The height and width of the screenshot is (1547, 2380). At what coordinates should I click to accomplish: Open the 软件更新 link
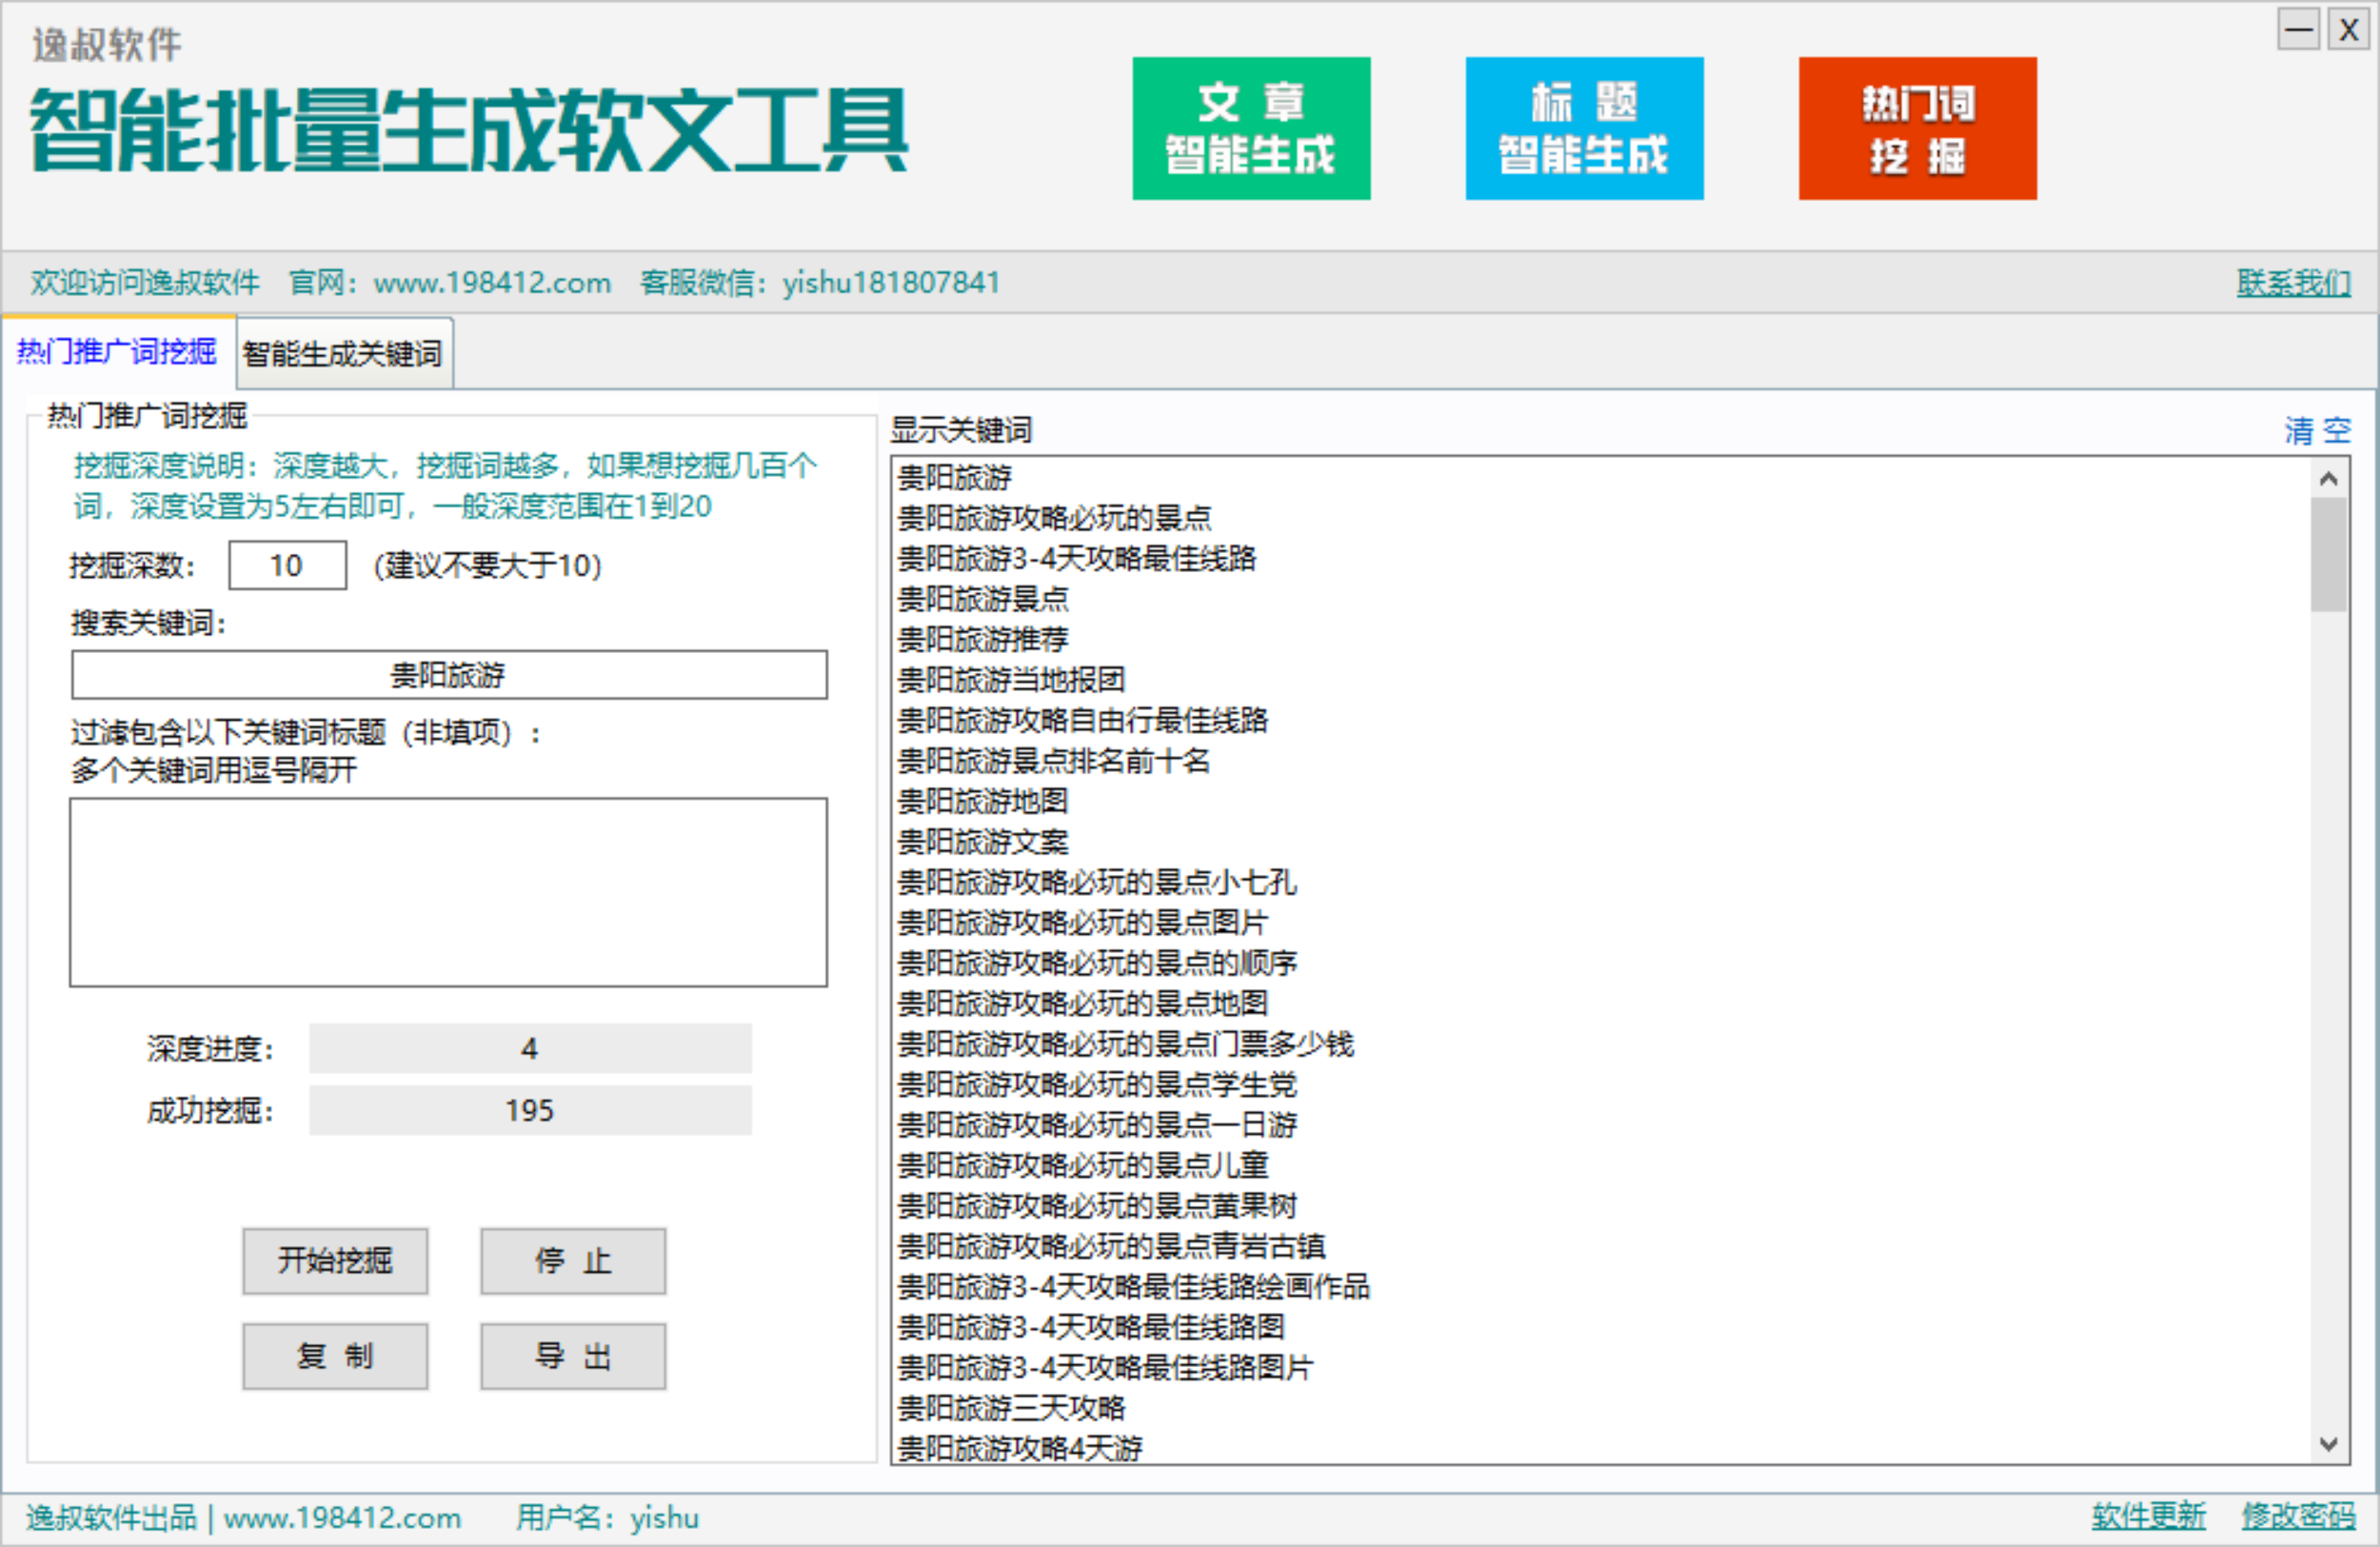(x=2148, y=1516)
